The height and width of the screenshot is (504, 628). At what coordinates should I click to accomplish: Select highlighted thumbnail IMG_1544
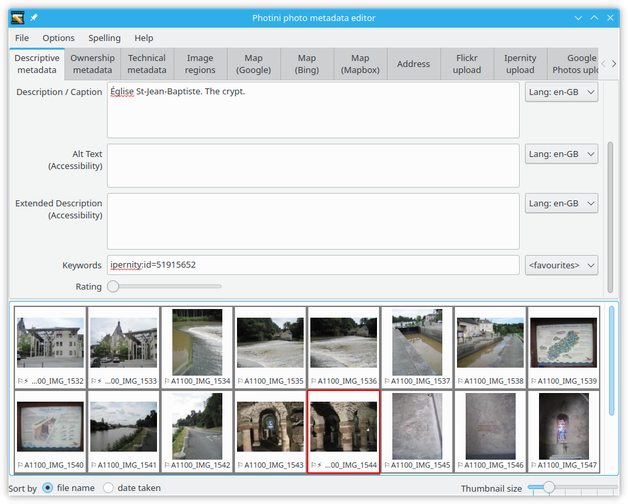click(344, 431)
